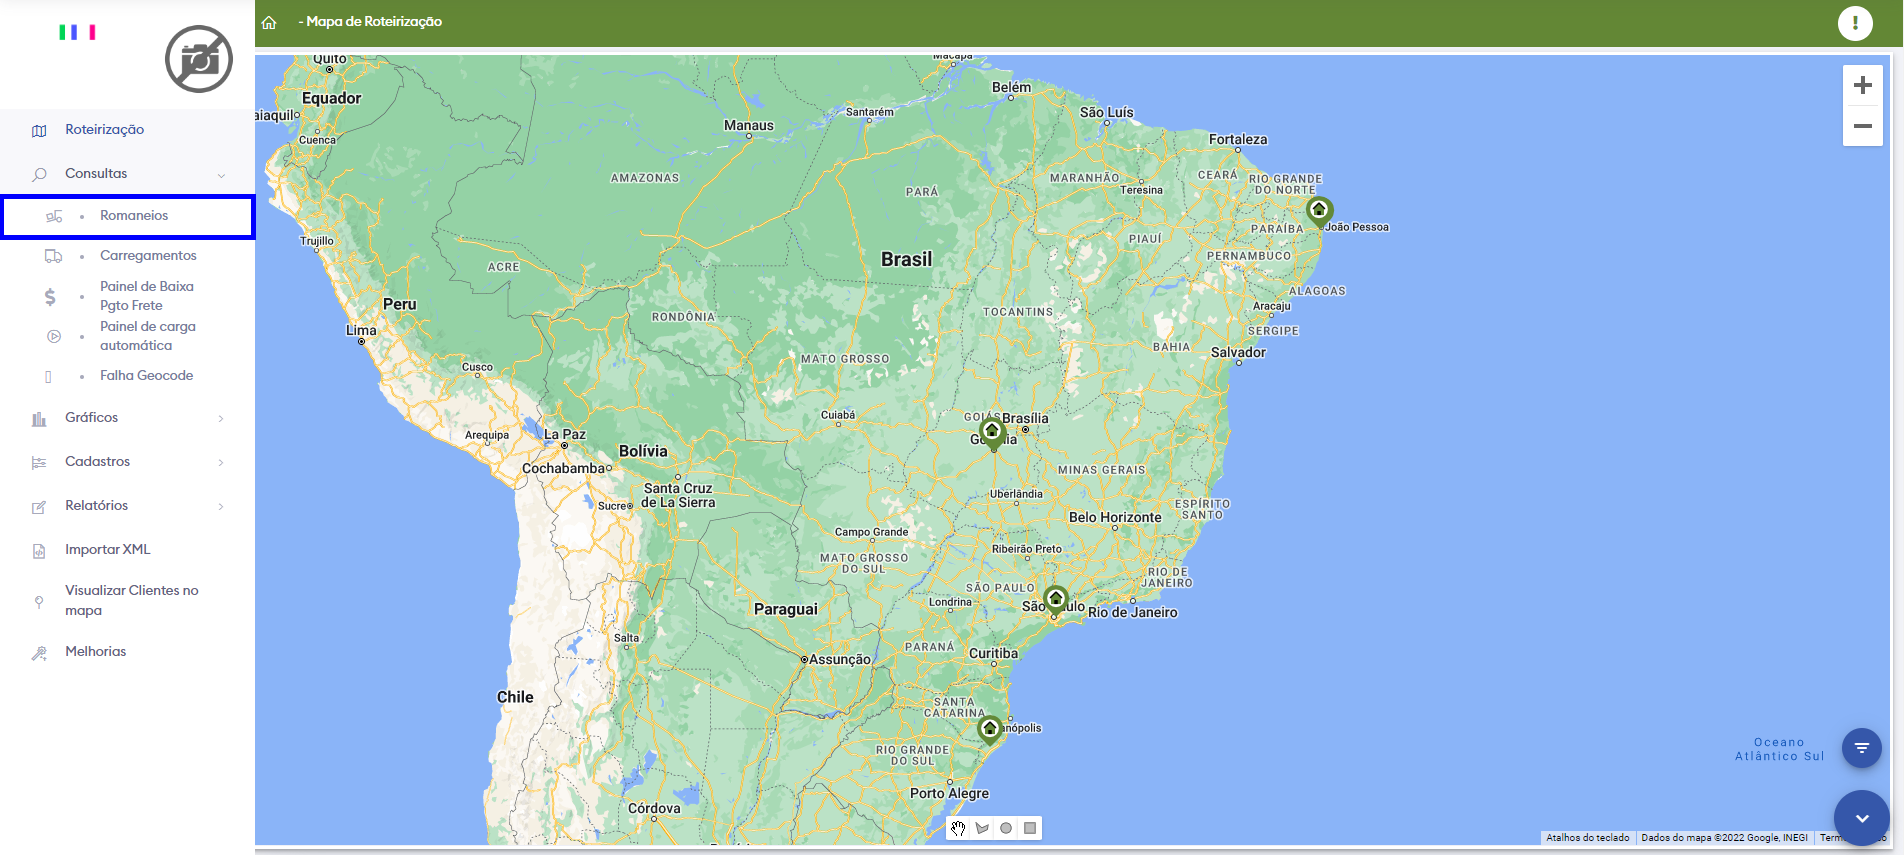Screen dimensions: 1904x855
Task: Open the alert exclamation icon
Action: point(1855,23)
